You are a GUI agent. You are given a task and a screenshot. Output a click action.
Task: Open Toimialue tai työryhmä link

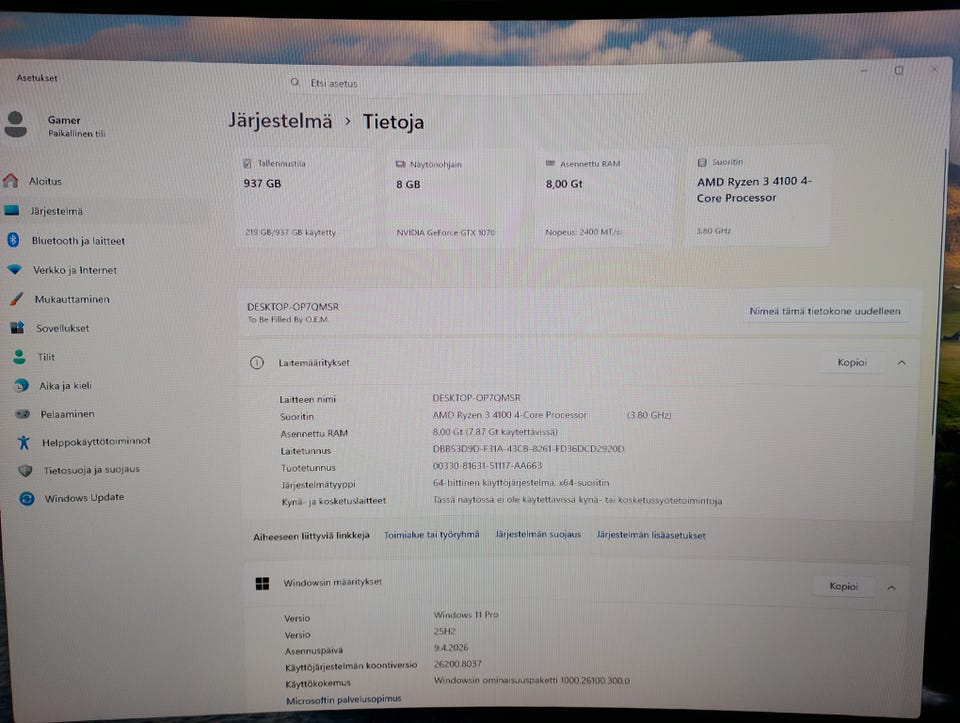431,534
